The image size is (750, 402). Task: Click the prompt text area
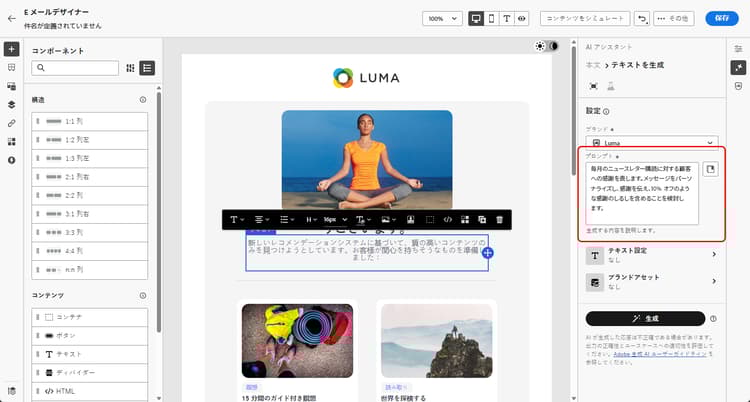pyautogui.click(x=642, y=193)
